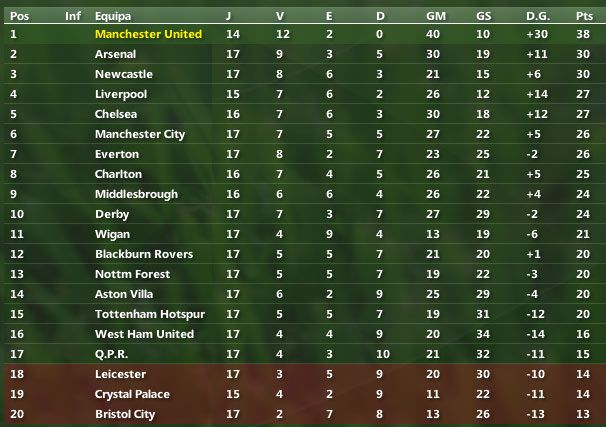The image size is (606, 427).
Task: Sort standings by the Pos header
Action: (19, 16)
